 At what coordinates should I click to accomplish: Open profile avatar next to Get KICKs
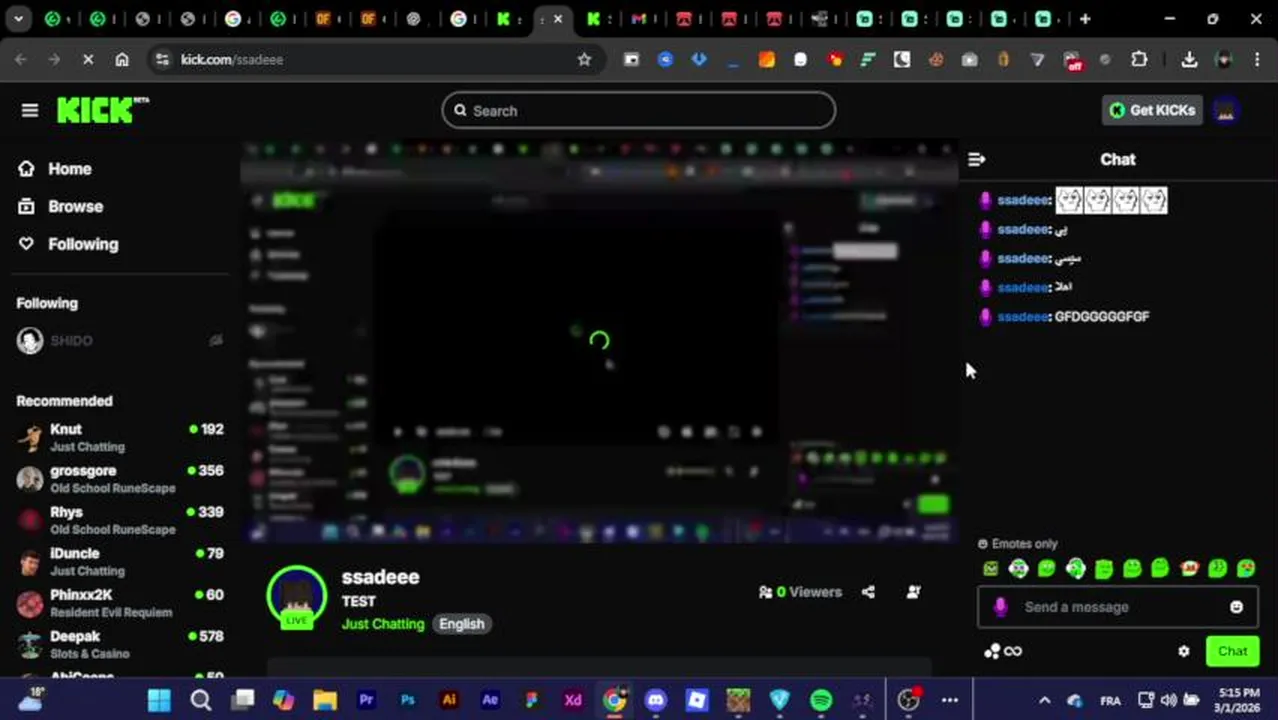pos(1226,110)
